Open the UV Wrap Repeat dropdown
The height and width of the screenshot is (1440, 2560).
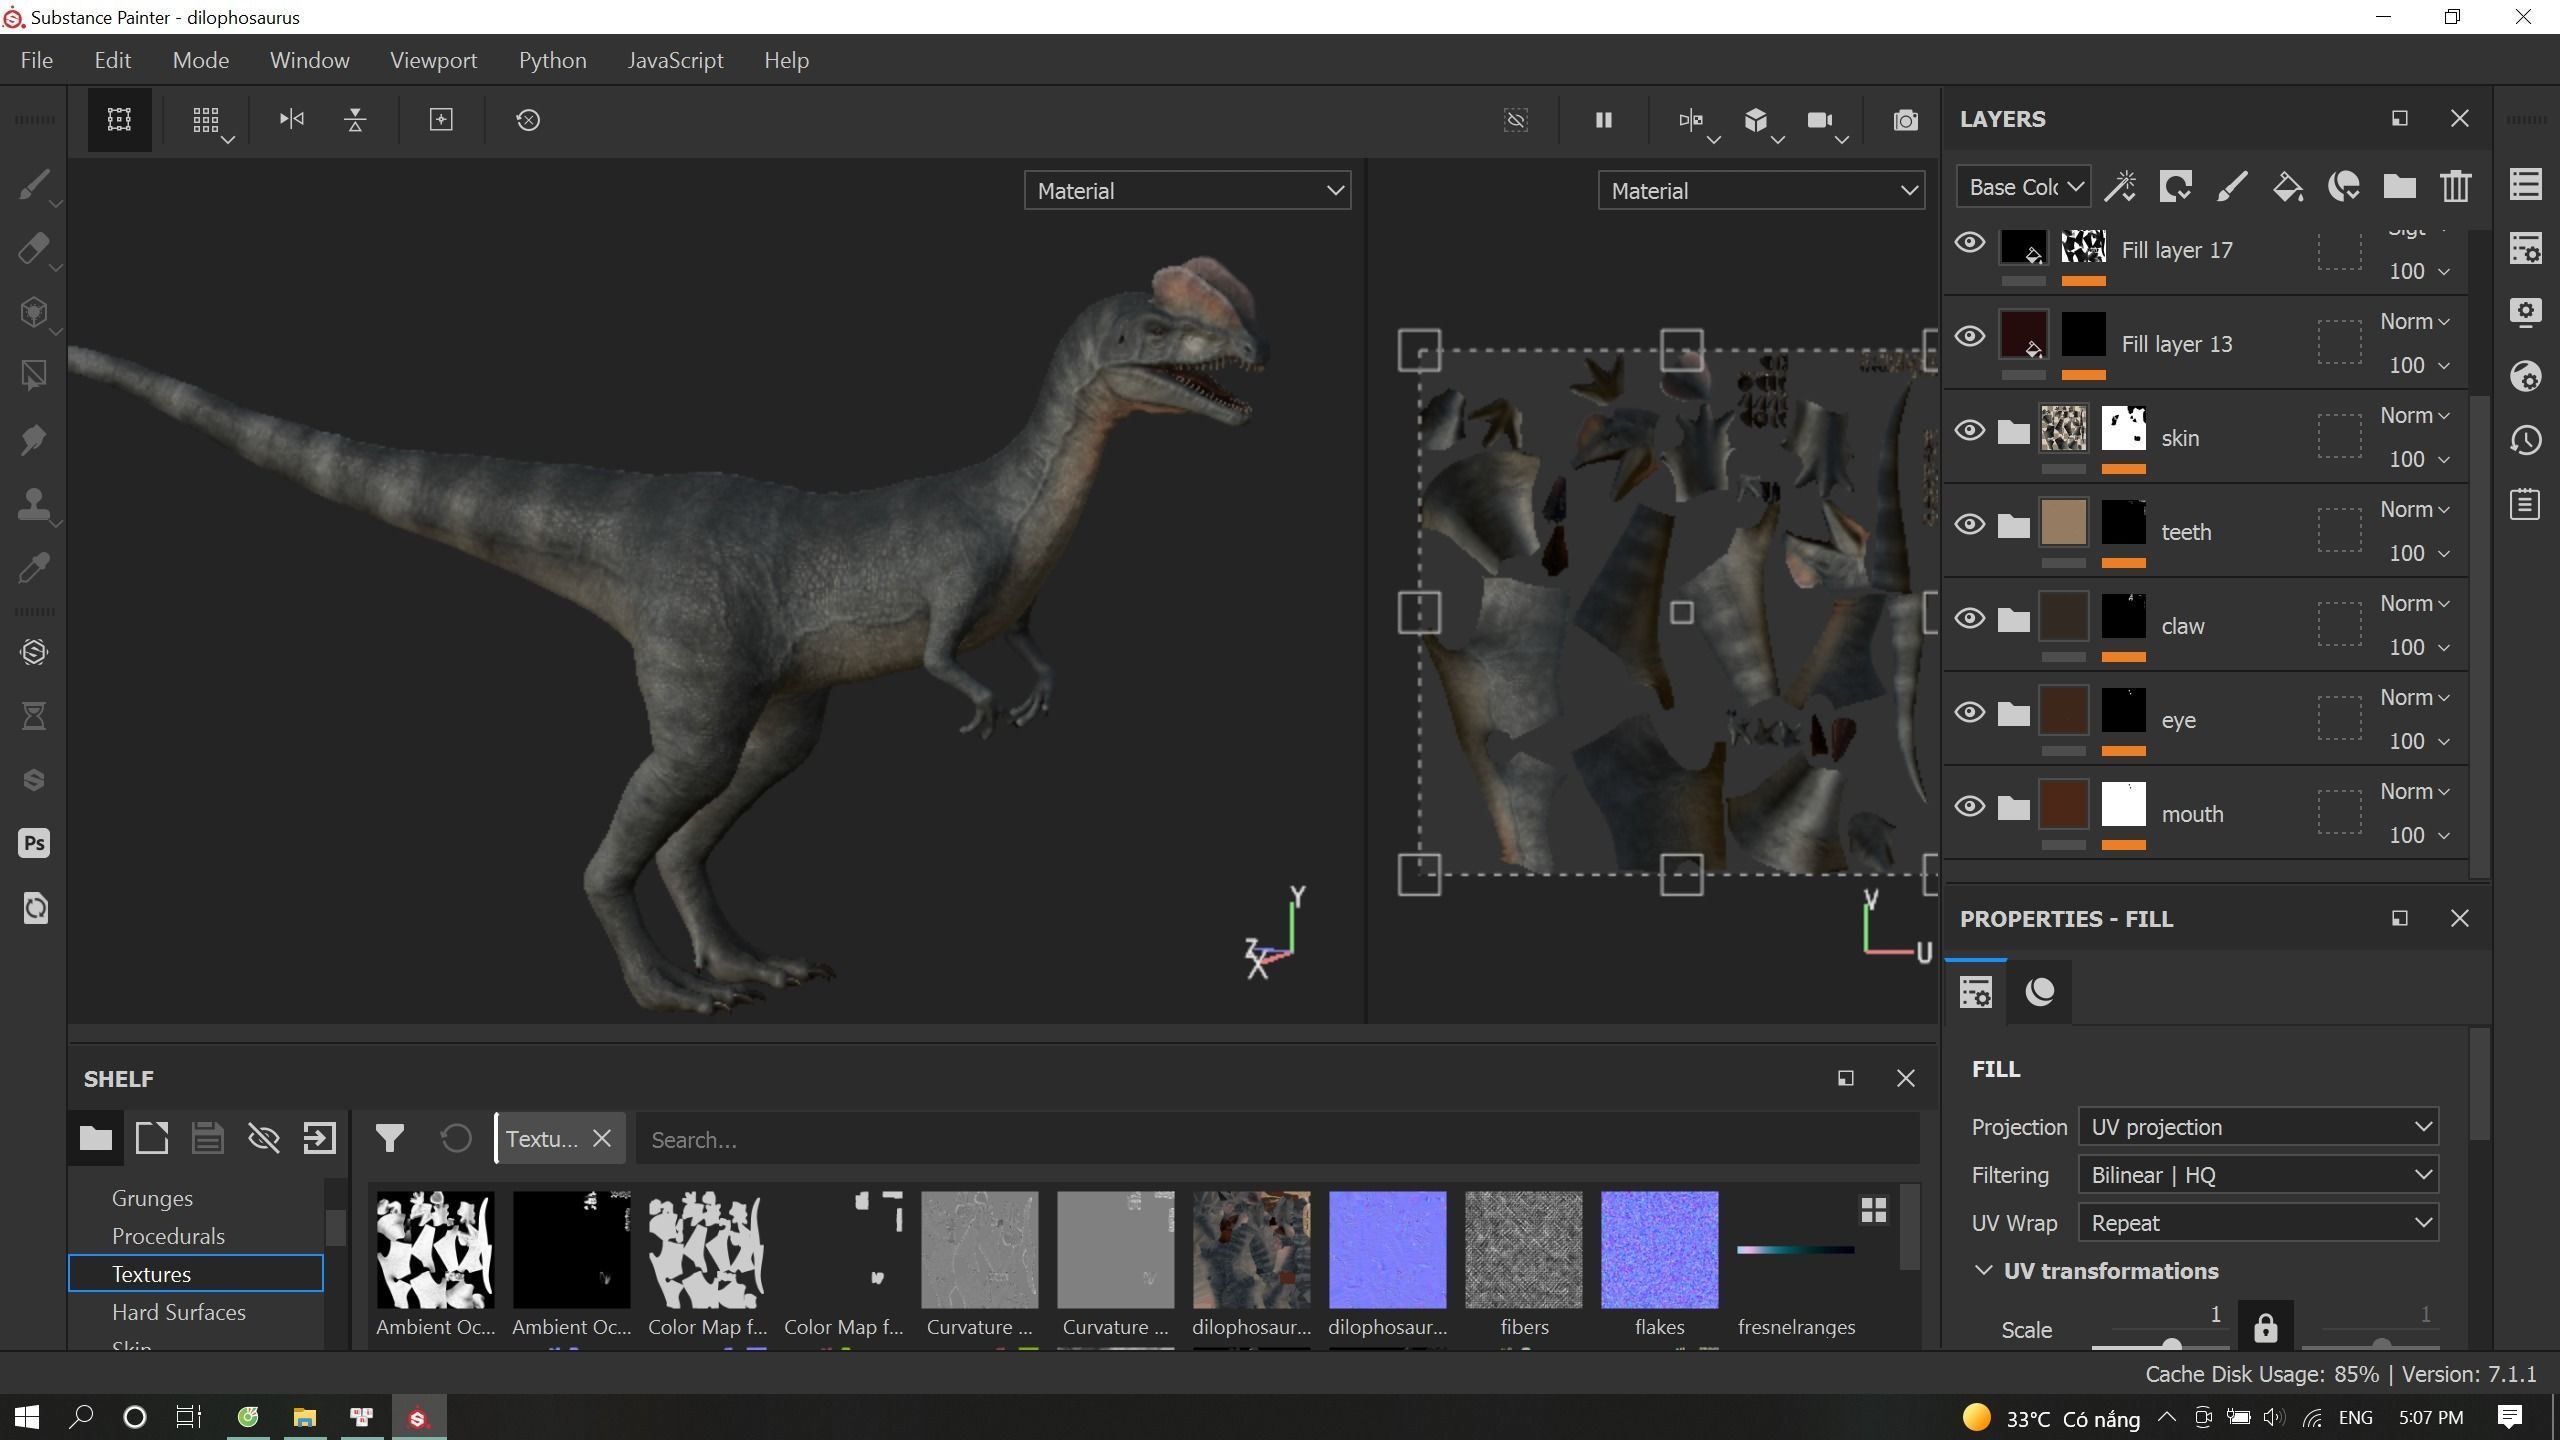point(2258,1223)
